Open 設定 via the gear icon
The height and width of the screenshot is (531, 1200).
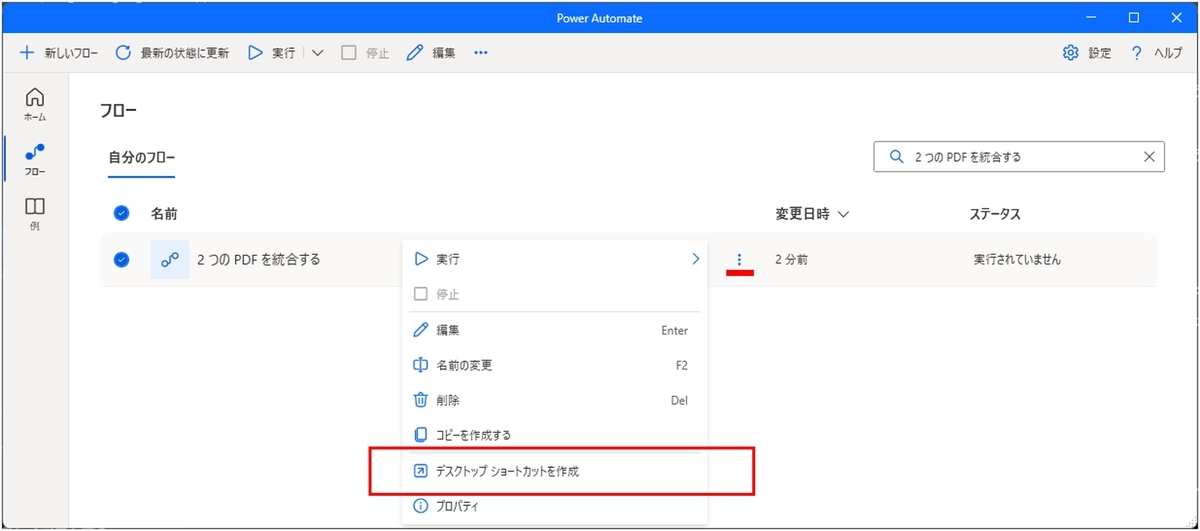click(x=1070, y=53)
